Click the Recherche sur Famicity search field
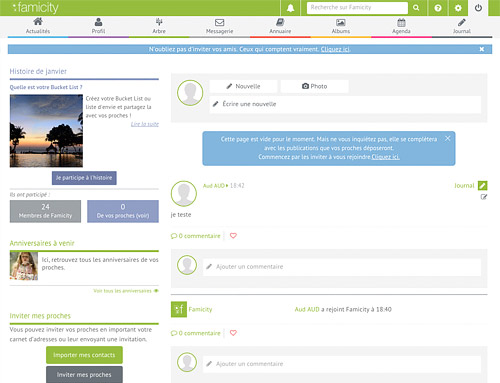 (x=357, y=8)
